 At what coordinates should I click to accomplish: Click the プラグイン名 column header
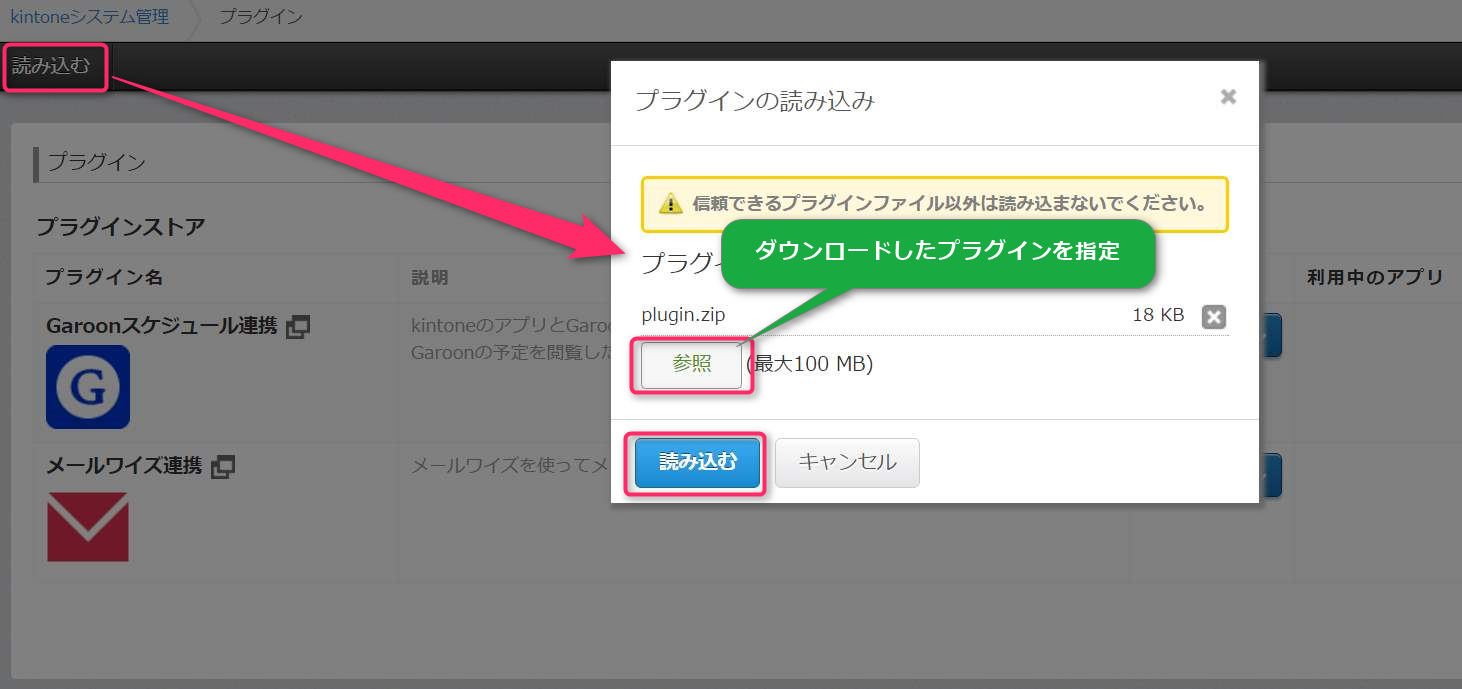coord(104,277)
